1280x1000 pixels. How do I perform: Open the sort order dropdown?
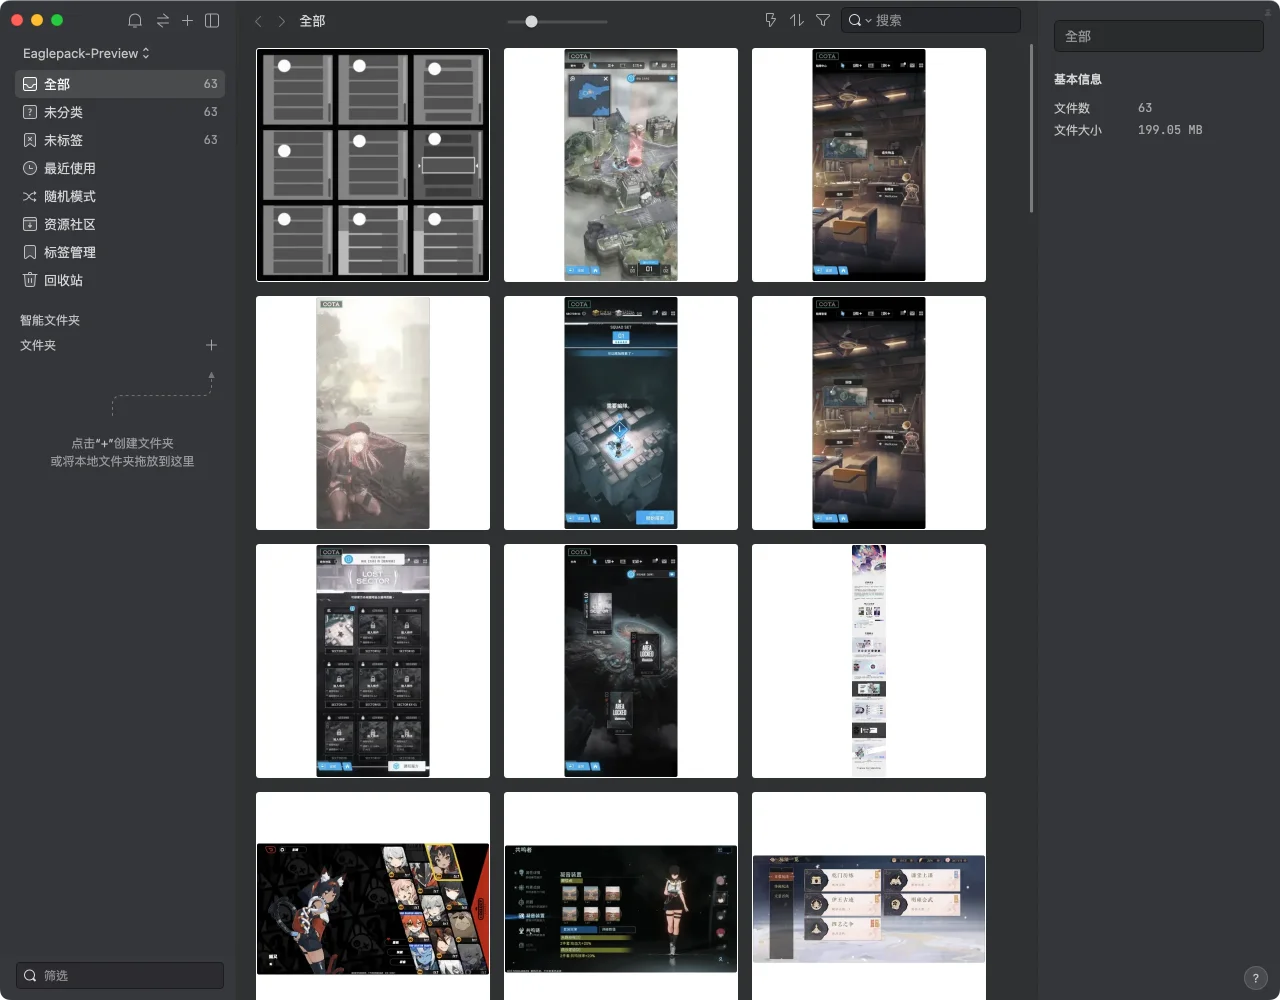click(x=796, y=20)
